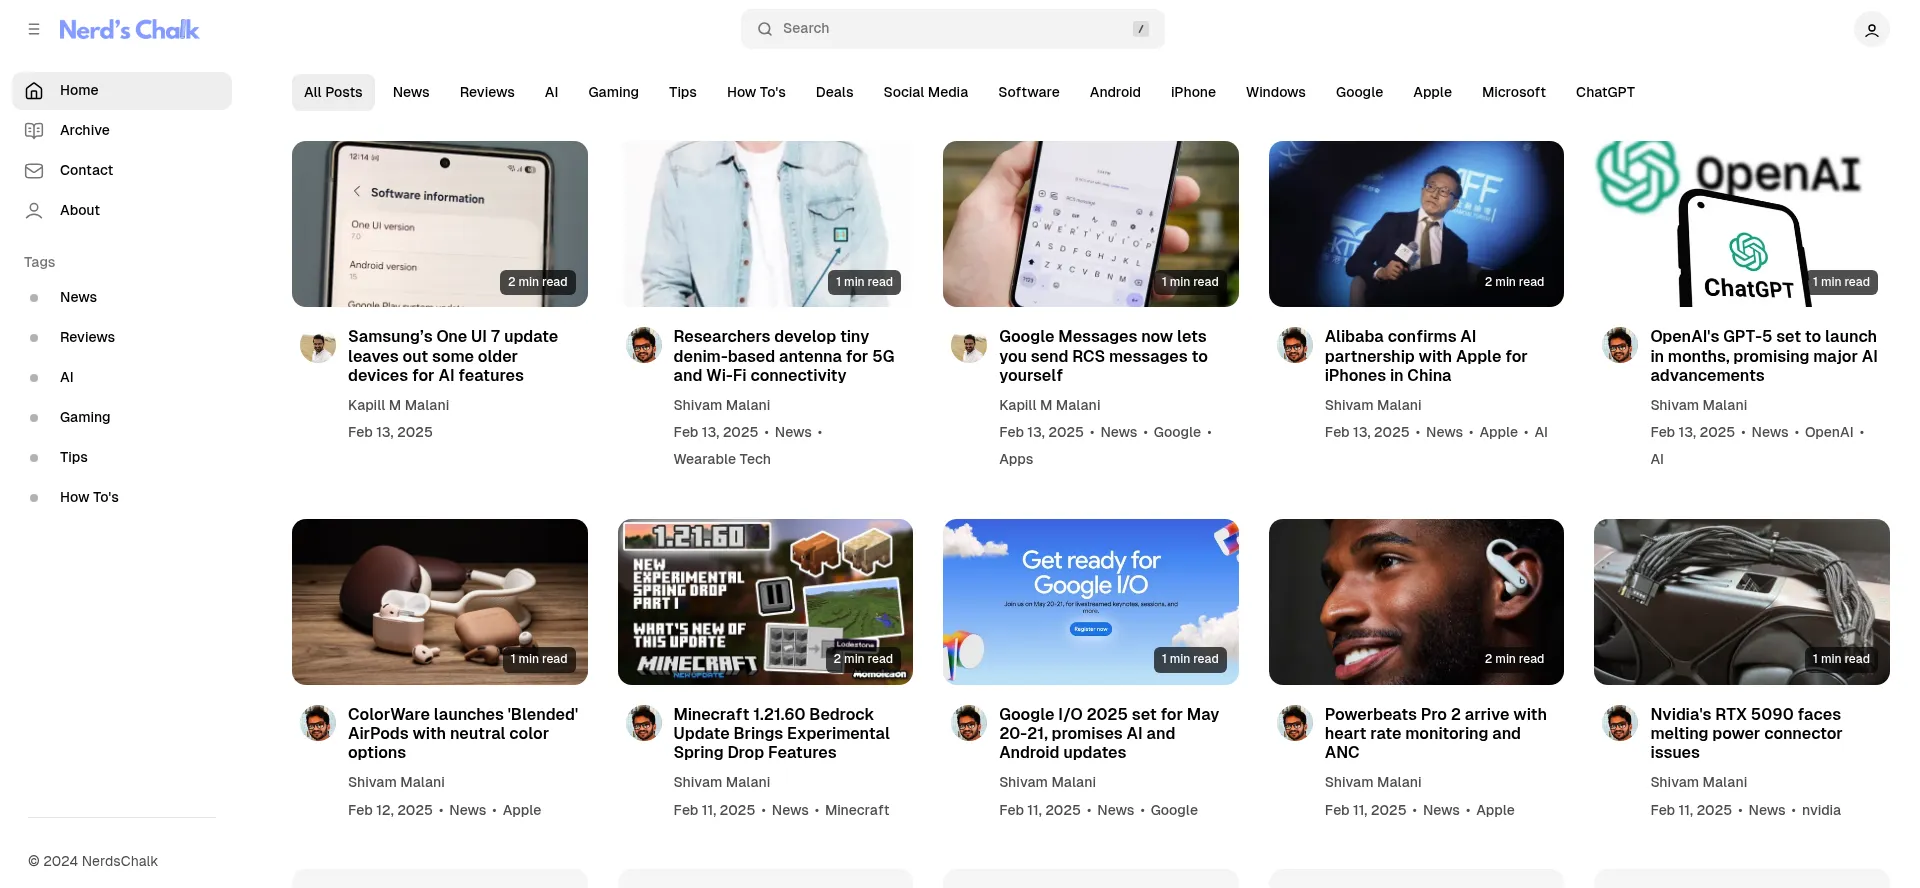The width and height of the screenshot is (1920, 888).
Task: Click the Nerd's Chalk logo
Action: pos(129,30)
